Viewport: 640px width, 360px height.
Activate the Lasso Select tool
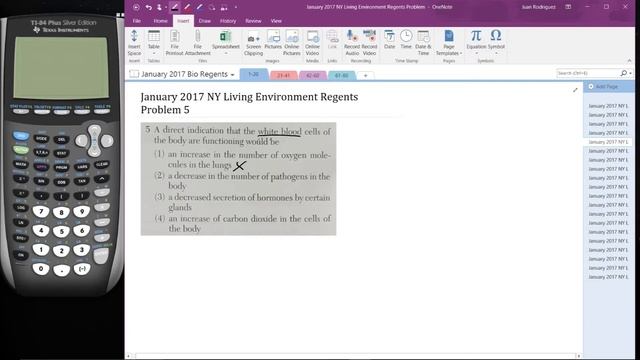click(x=212, y=7)
